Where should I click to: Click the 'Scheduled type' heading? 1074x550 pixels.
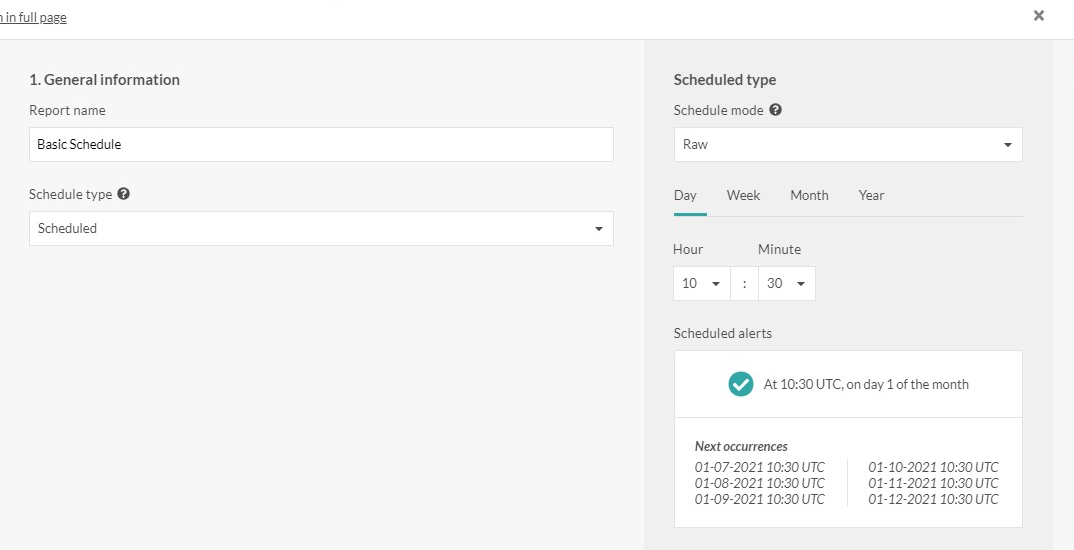[725, 79]
